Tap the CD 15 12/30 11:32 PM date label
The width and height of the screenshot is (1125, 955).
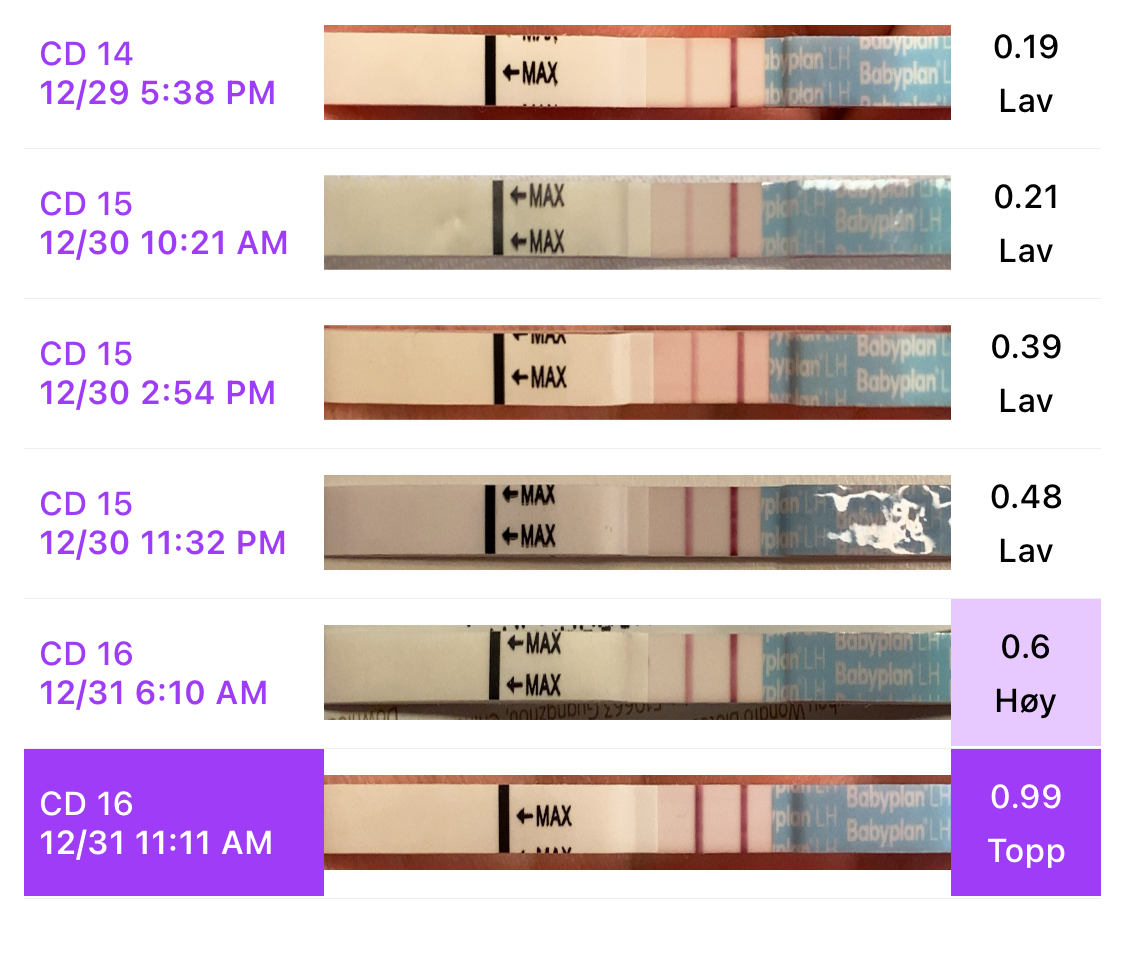(x=163, y=523)
